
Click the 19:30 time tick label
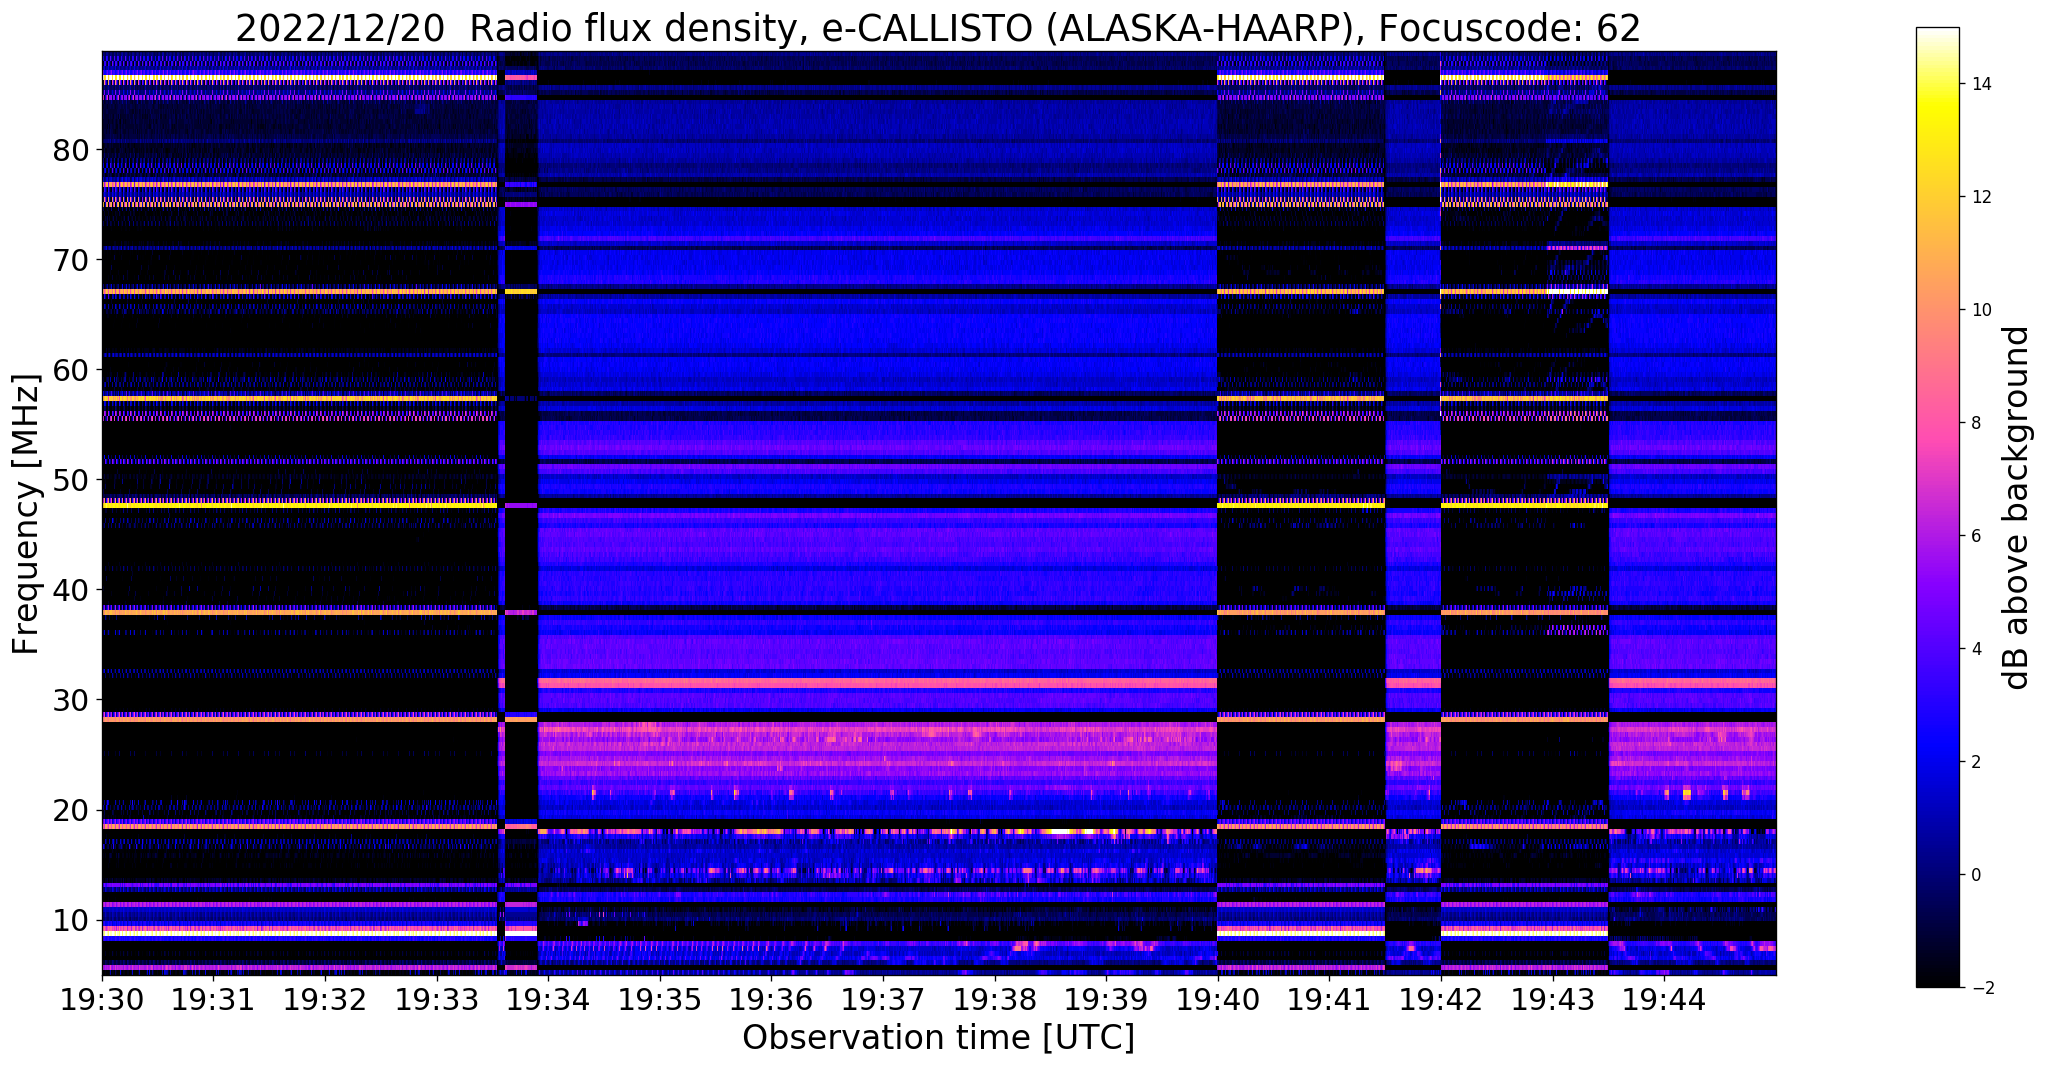pos(102,999)
